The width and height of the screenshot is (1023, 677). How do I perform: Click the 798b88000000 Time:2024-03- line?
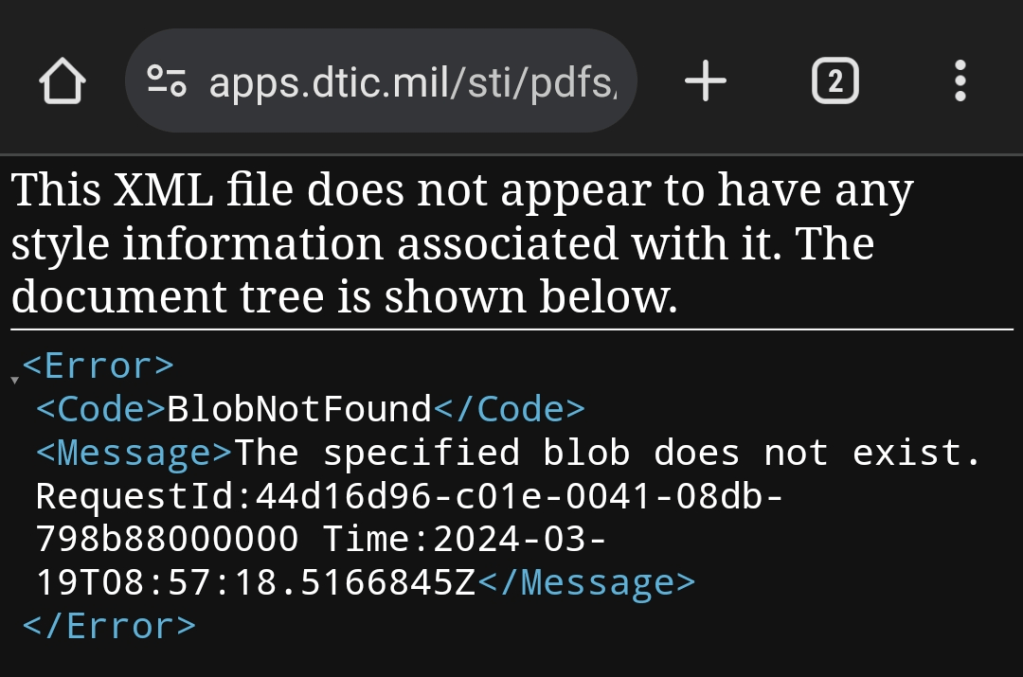tap(320, 539)
